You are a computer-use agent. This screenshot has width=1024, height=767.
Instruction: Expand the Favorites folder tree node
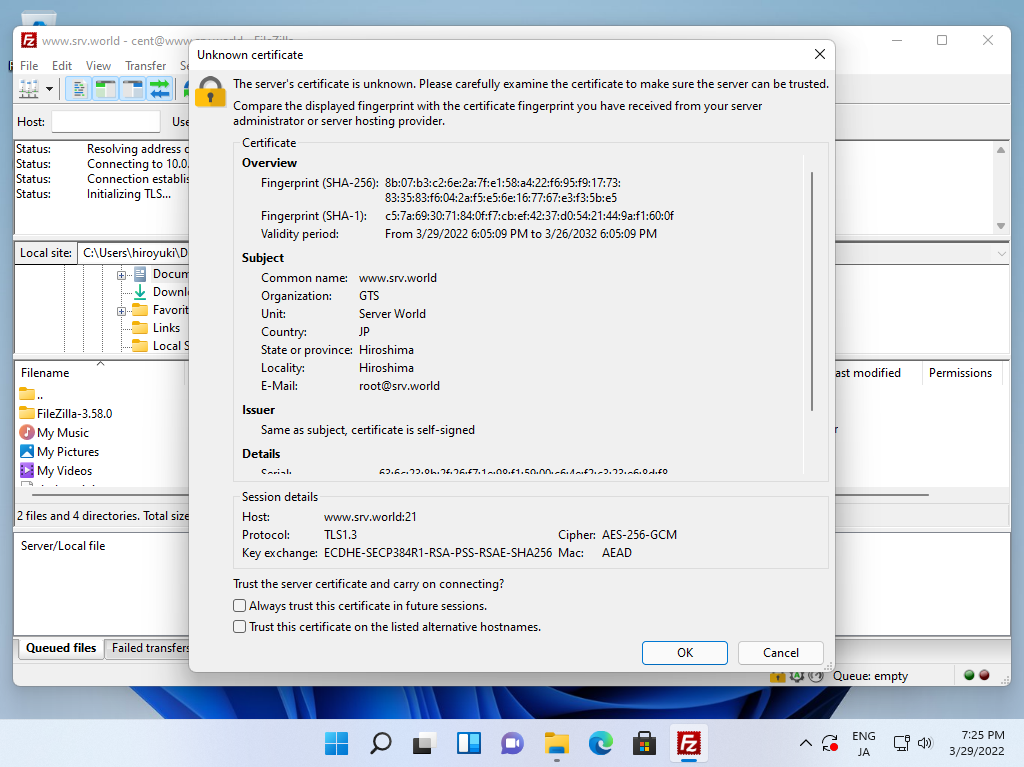[122, 310]
